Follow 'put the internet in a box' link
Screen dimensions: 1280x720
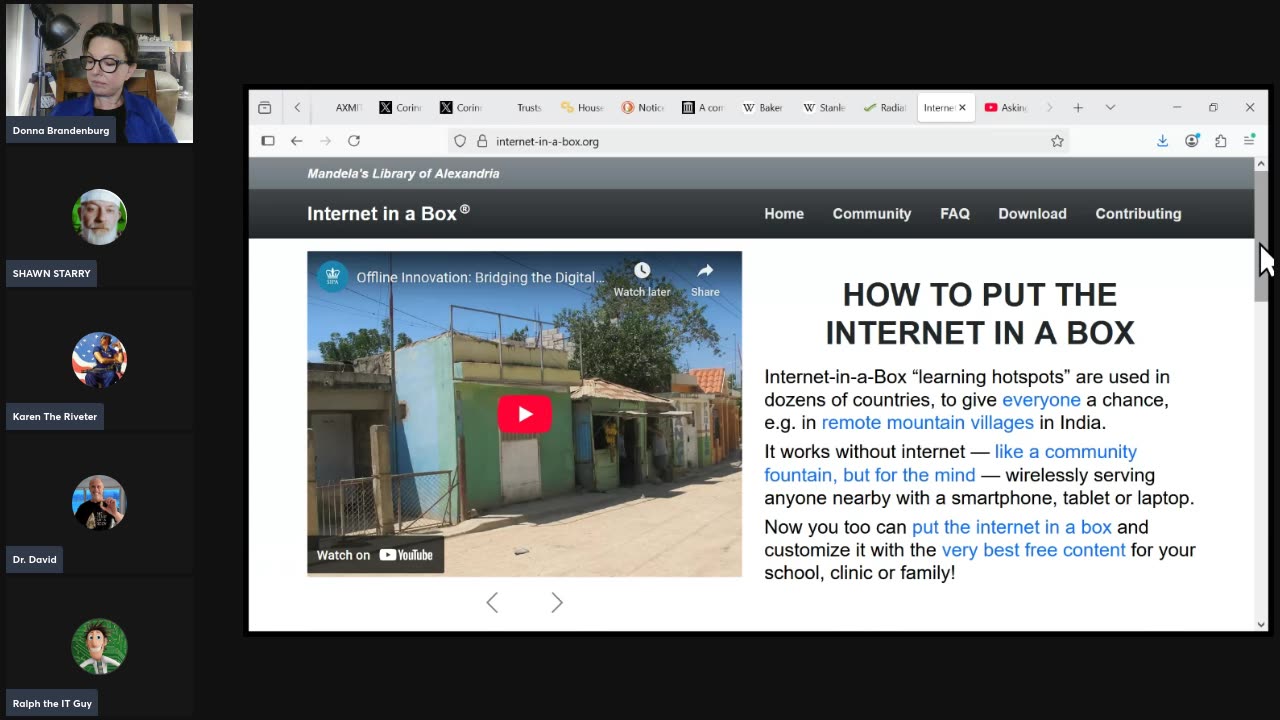[x=1011, y=527]
